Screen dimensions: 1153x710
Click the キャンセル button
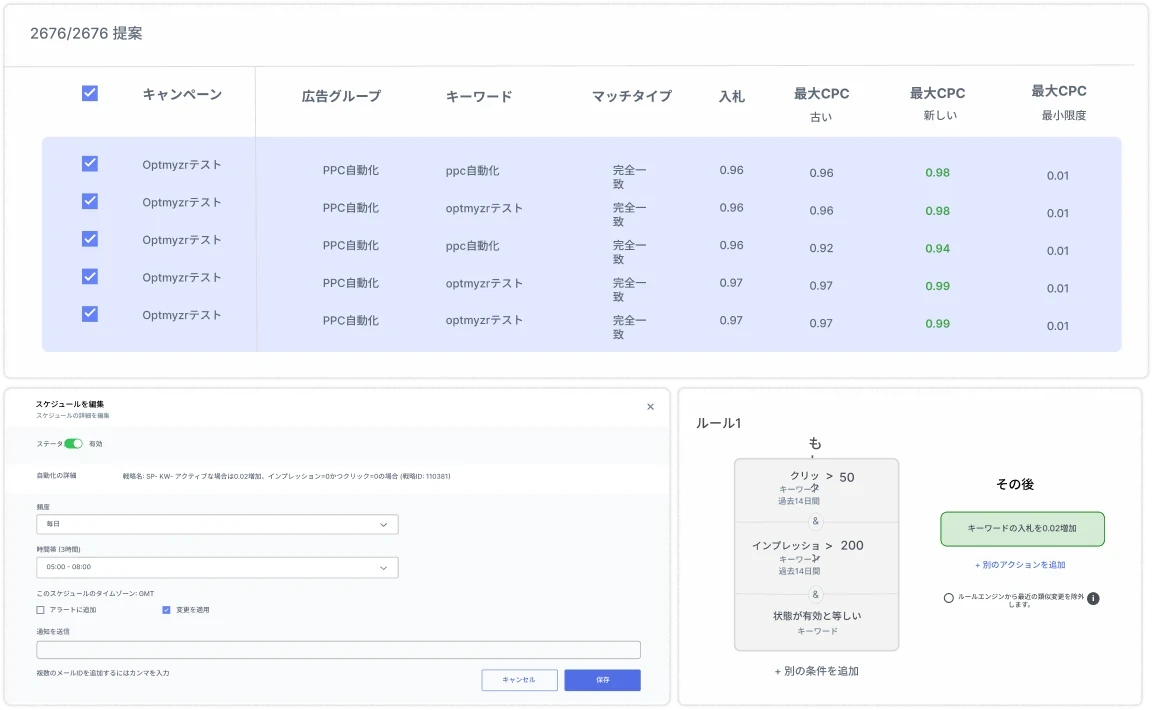pos(519,680)
